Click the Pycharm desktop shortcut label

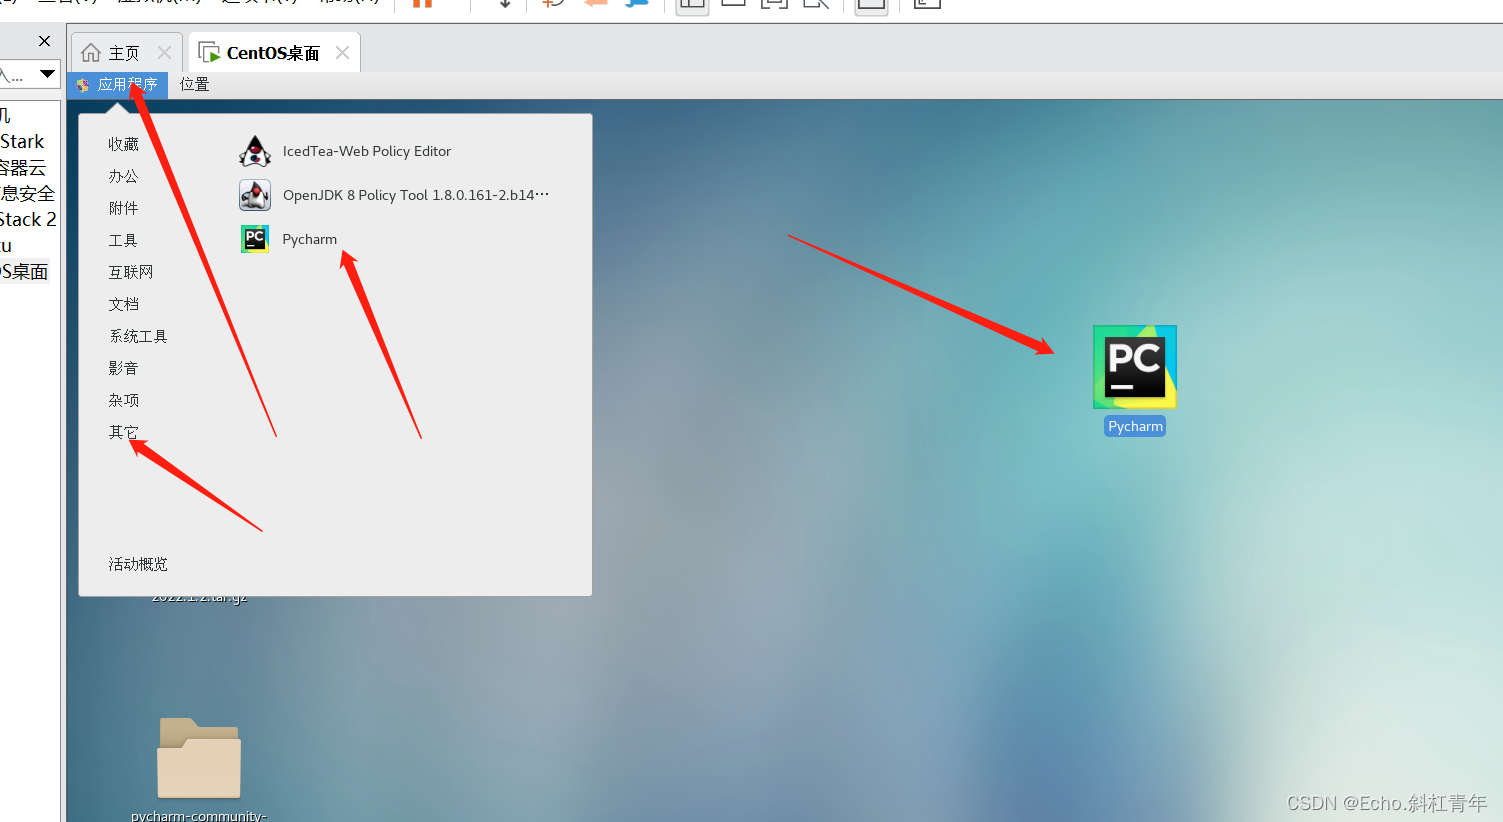click(1135, 426)
